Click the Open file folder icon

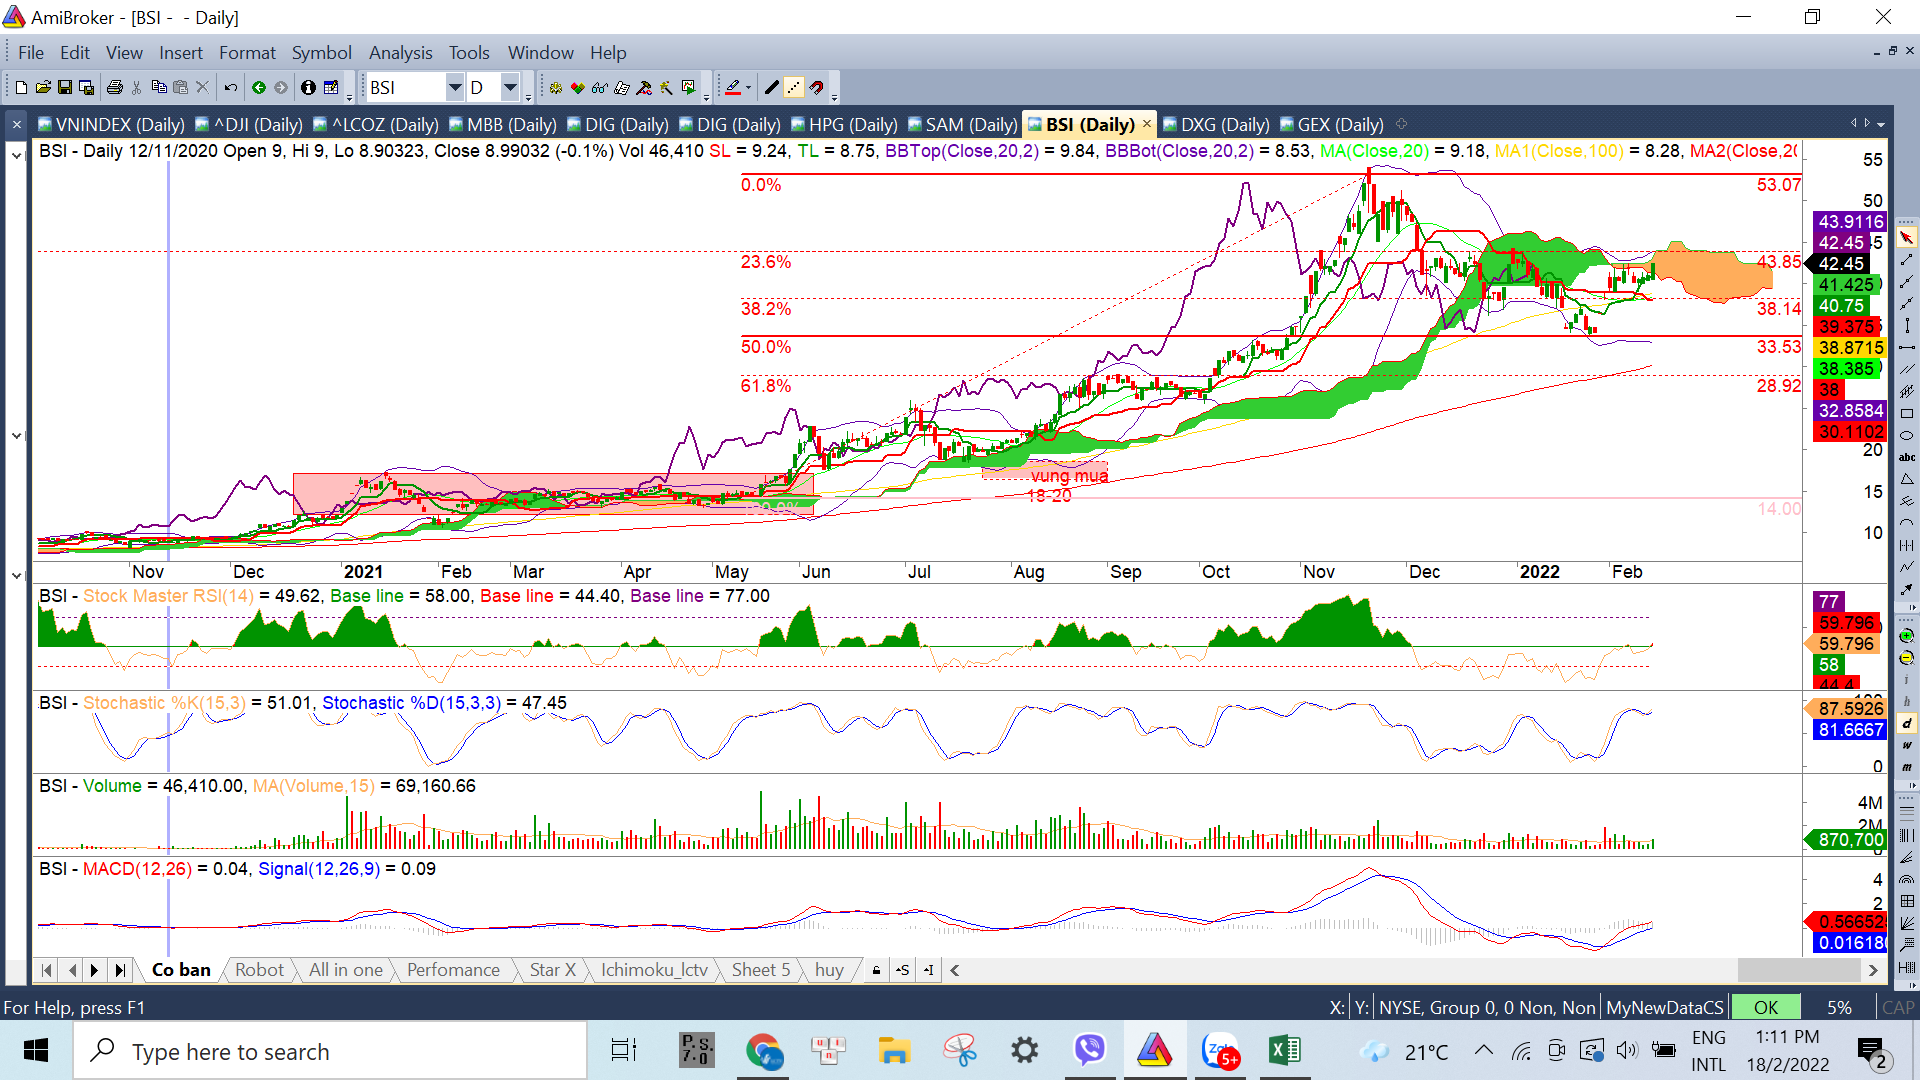pyautogui.click(x=43, y=88)
